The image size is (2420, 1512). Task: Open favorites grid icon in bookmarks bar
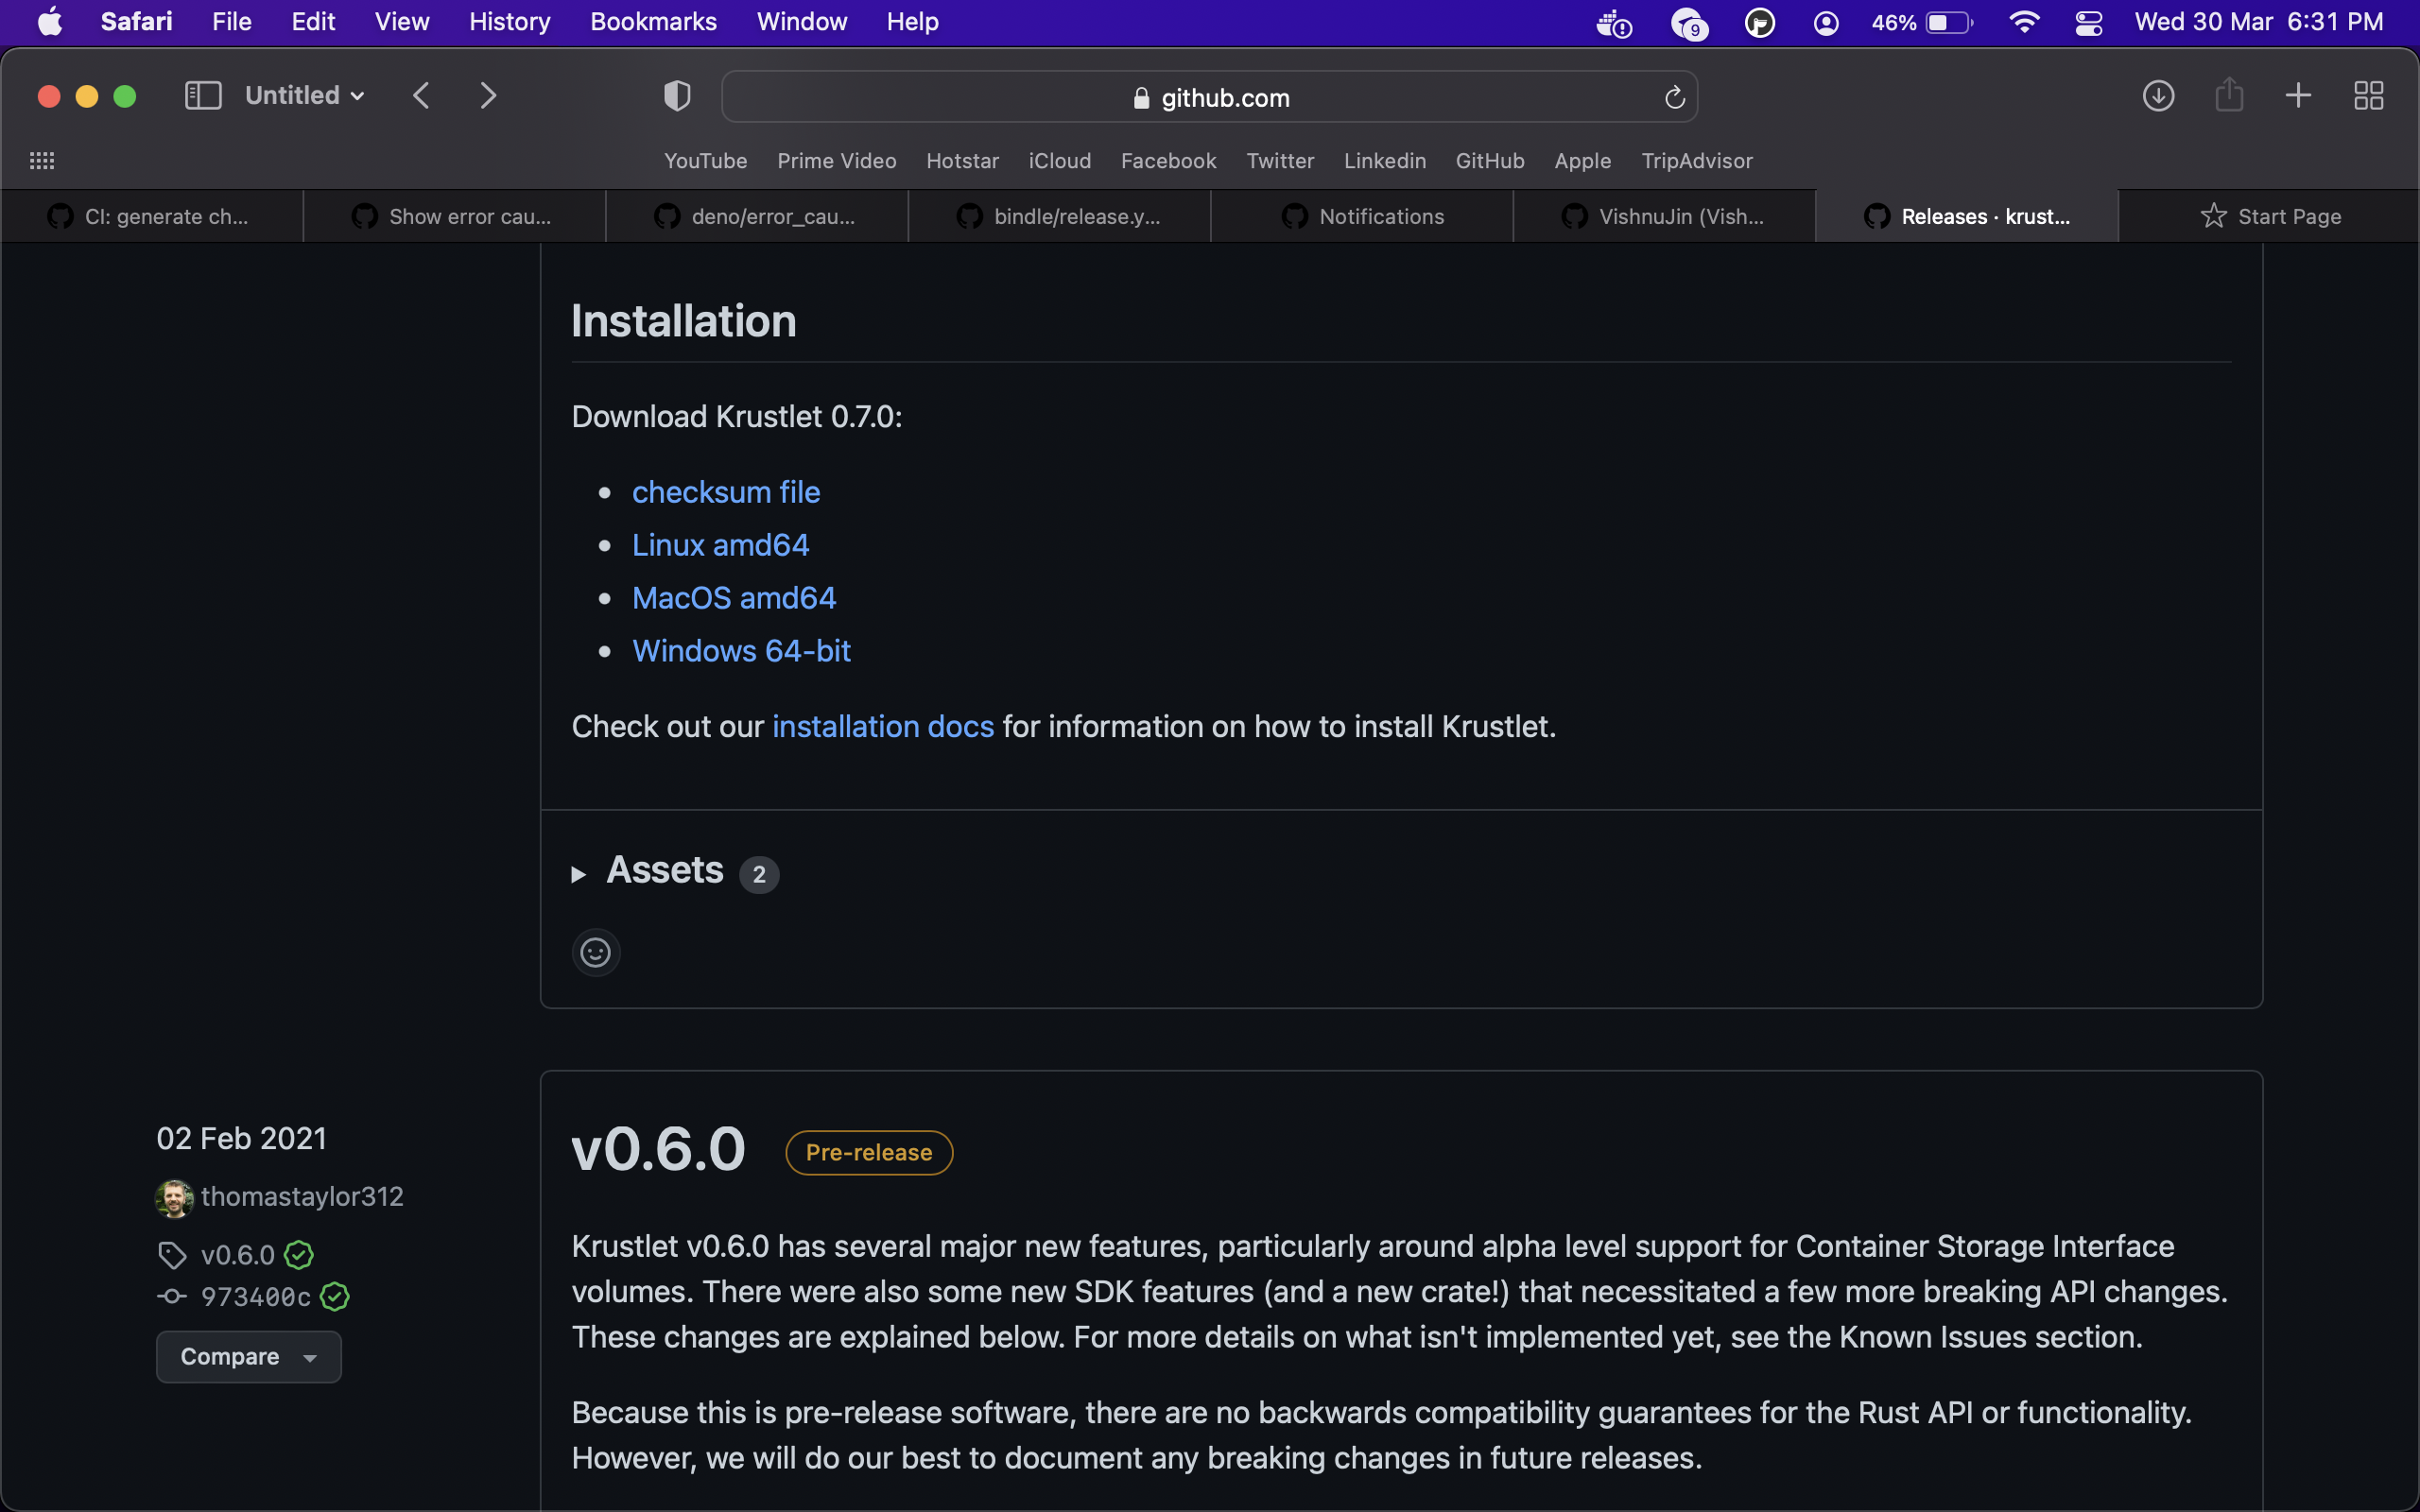coord(42,161)
